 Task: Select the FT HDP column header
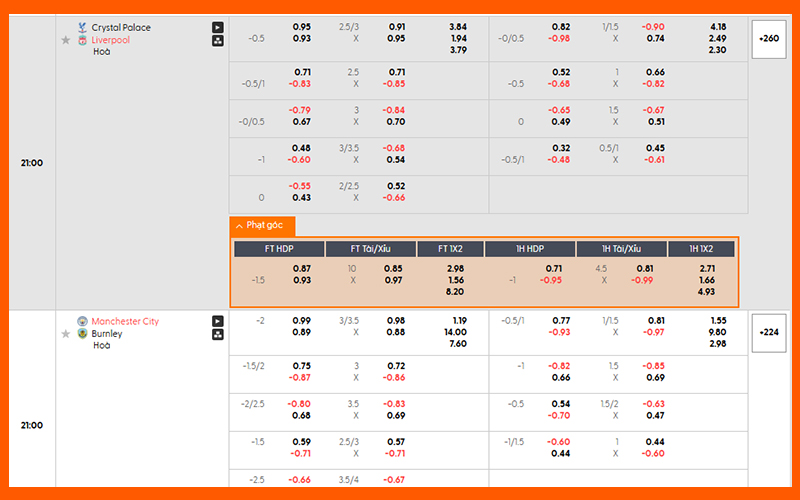point(279,249)
